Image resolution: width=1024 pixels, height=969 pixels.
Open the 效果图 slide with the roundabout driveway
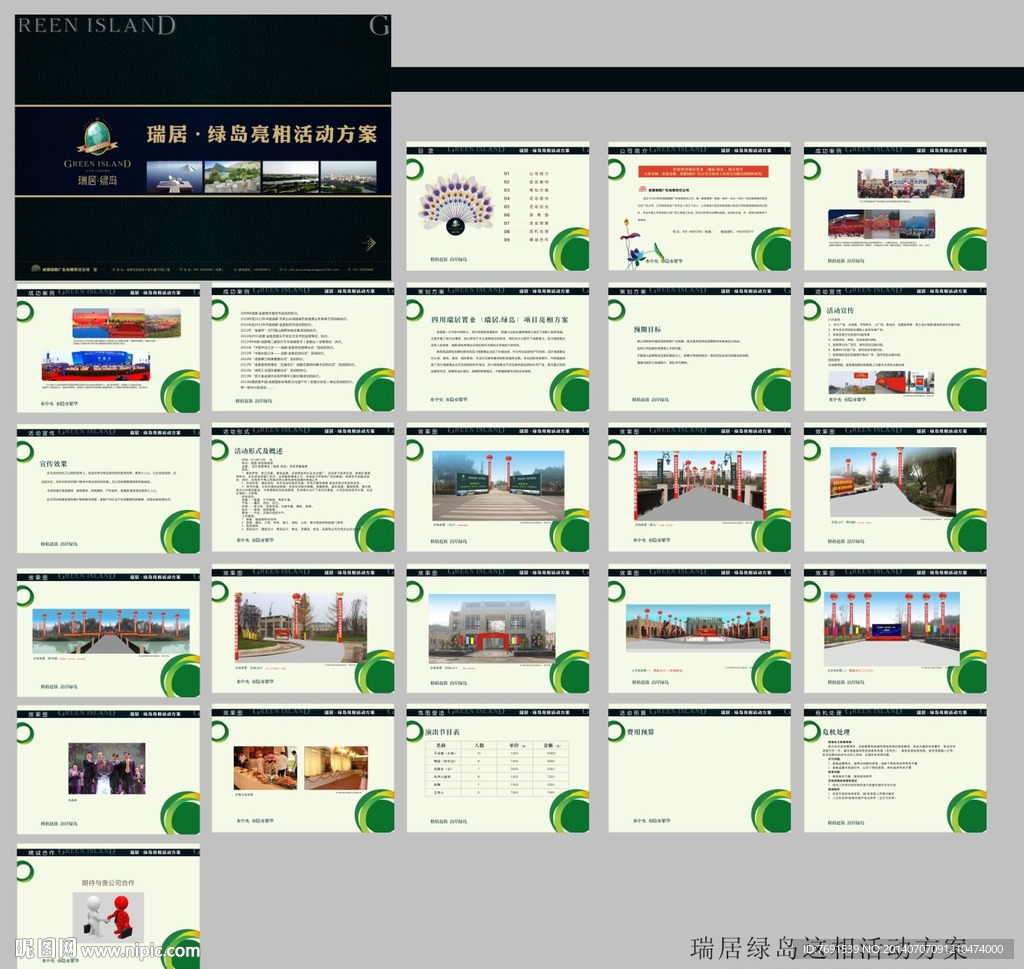[303, 630]
